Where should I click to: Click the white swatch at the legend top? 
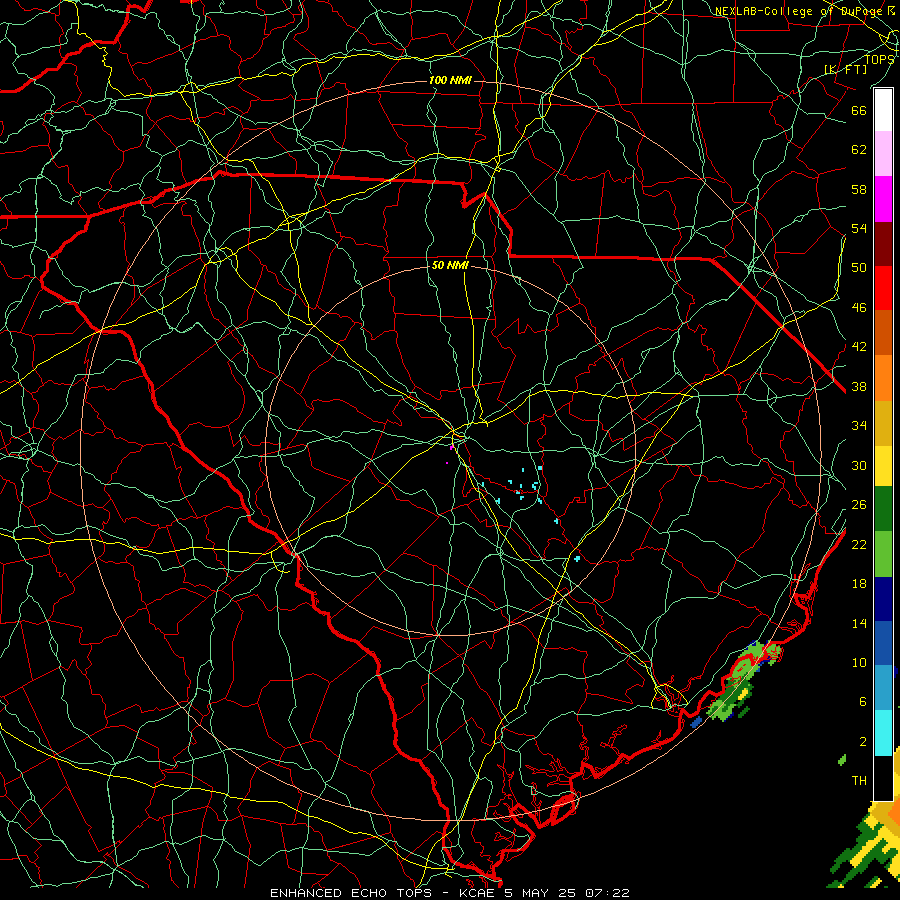pos(883,110)
